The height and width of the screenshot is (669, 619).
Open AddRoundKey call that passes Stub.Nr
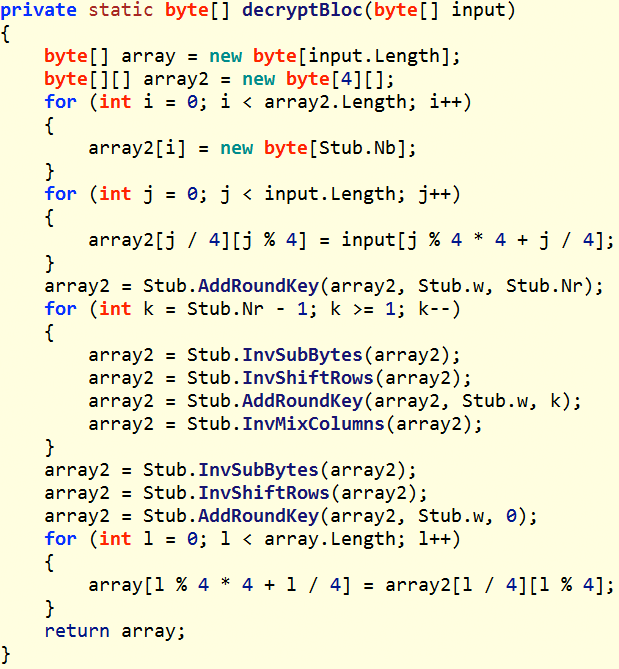259,286
